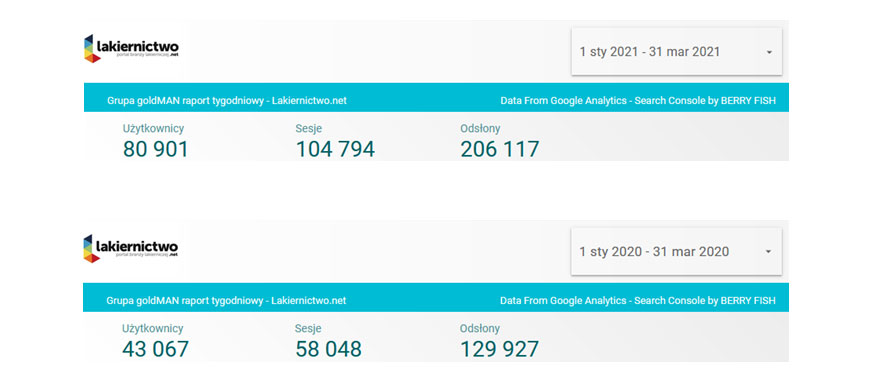Open the 1 sty 2020 - 31 mar 2020 date dropdown

point(676,251)
